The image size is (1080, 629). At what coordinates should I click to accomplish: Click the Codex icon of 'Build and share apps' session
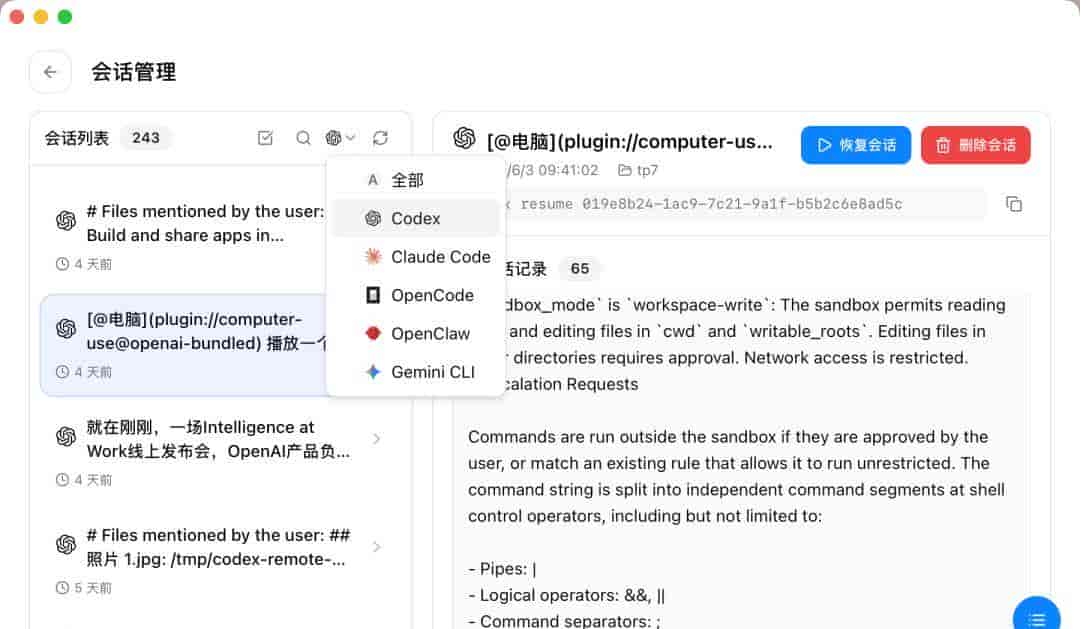click(x=65, y=220)
